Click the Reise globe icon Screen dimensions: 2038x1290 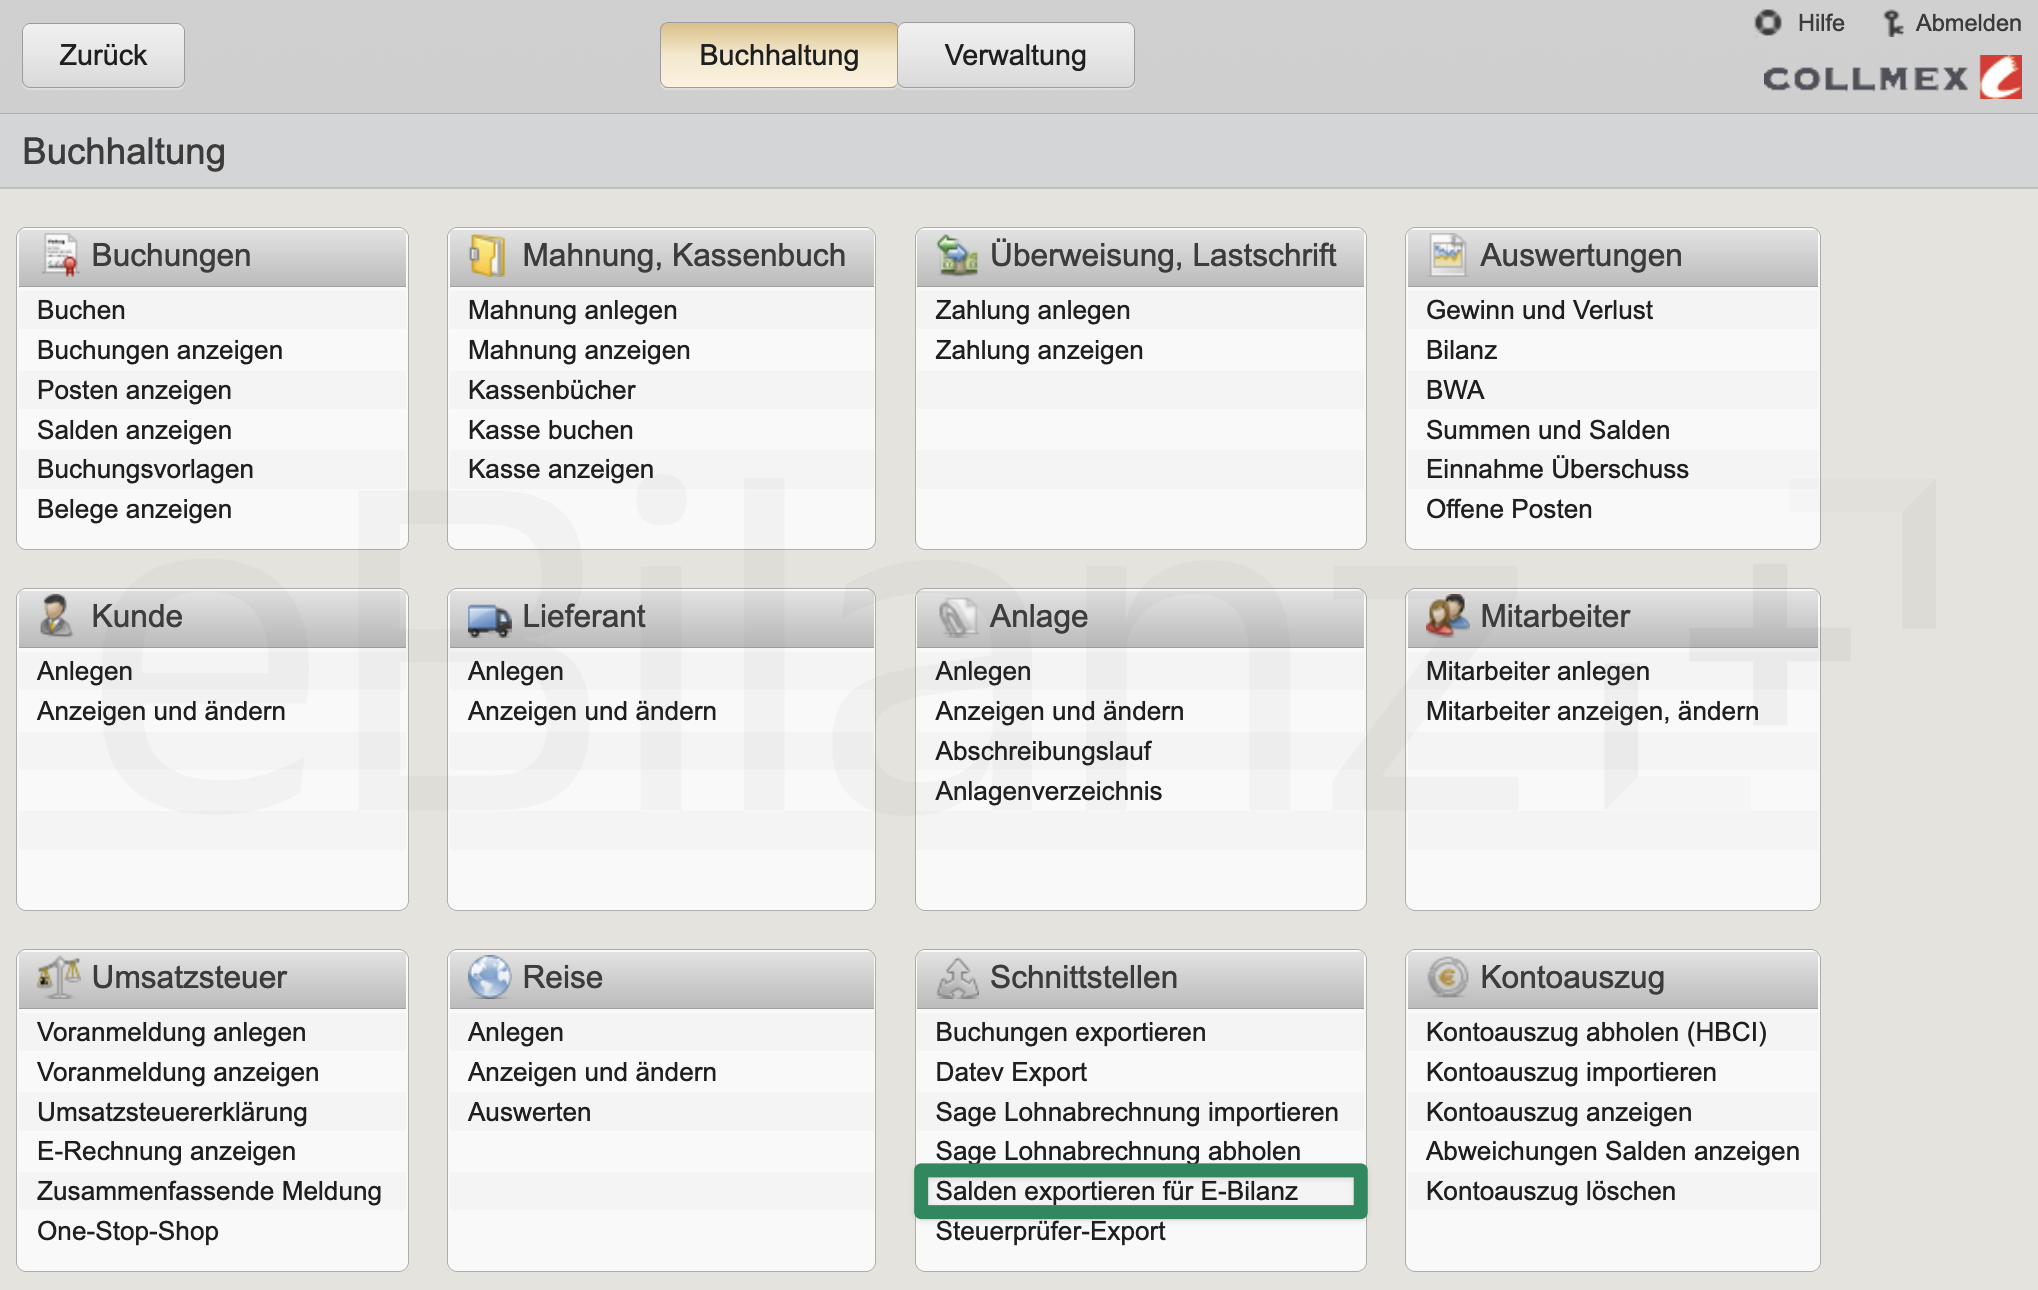click(489, 977)
